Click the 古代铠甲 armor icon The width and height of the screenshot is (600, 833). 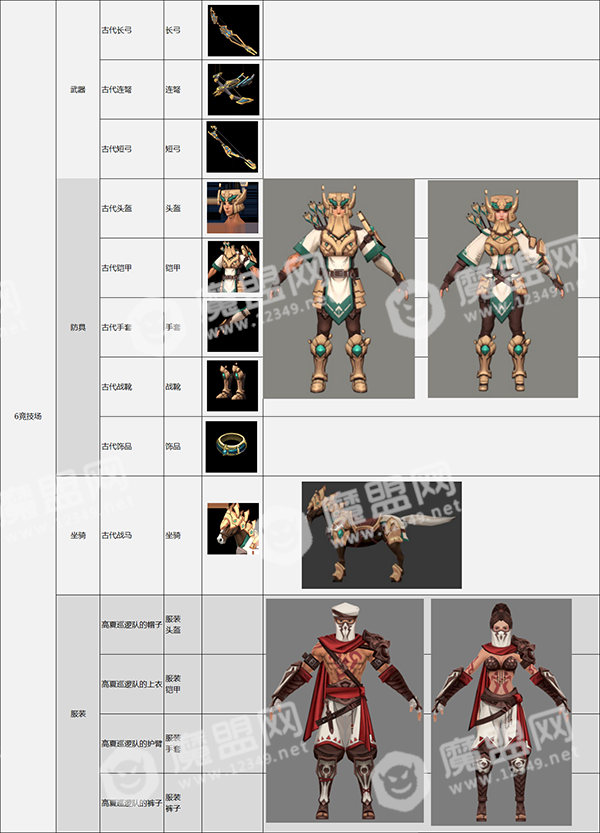[233, 267]
